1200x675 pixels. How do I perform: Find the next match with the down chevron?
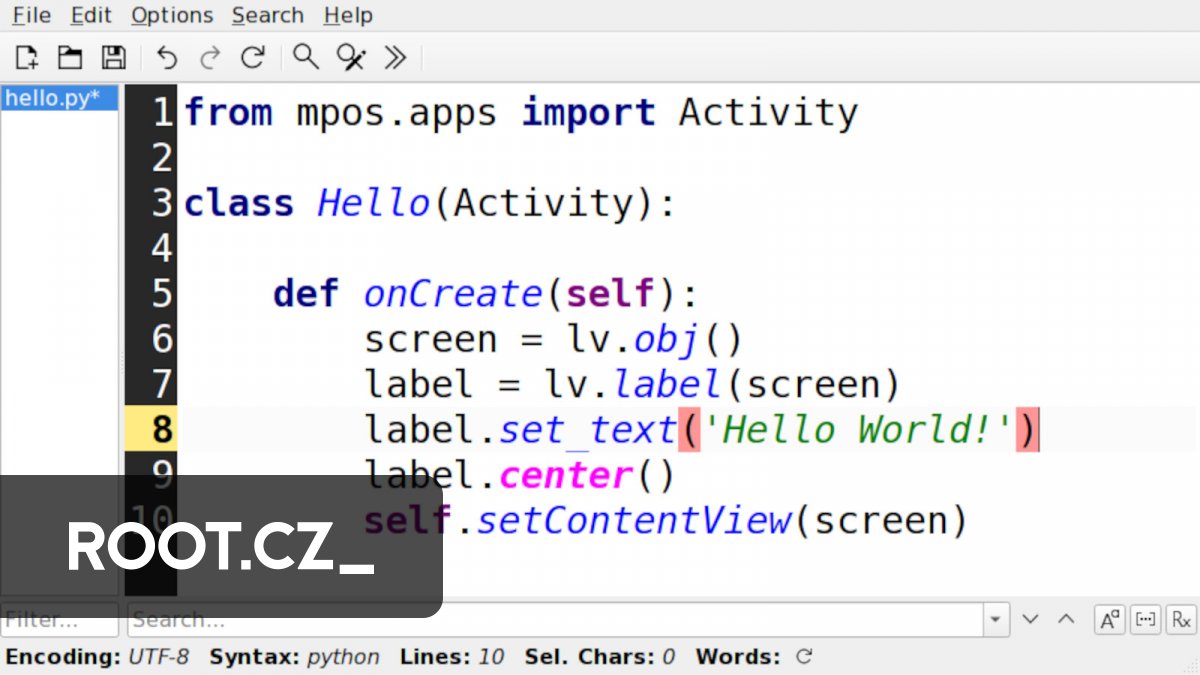[1031, 619]
